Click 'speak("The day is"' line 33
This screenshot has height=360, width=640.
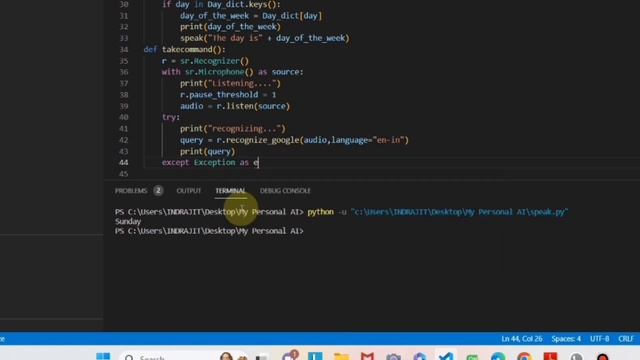[264, 38]
